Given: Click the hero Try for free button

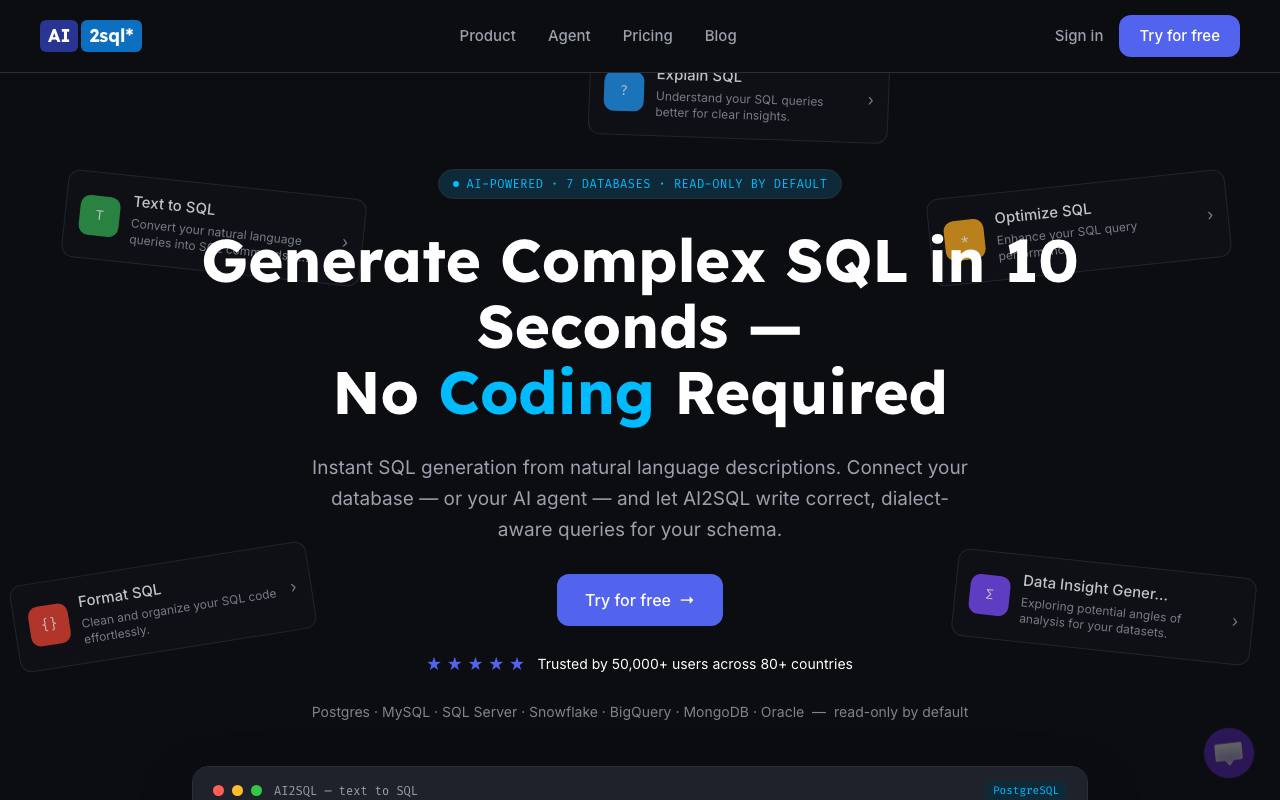Looking at the screenshot, I should point(640,600).
